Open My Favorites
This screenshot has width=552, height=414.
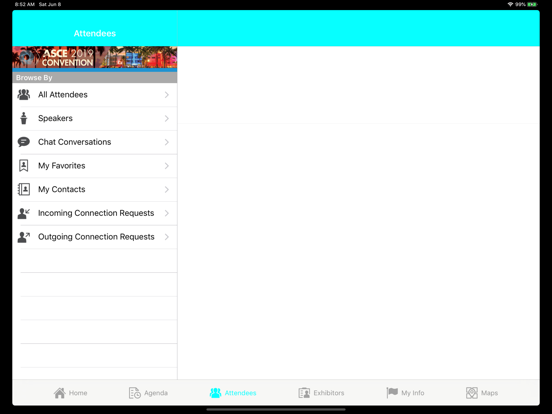[x=95, y=165]
